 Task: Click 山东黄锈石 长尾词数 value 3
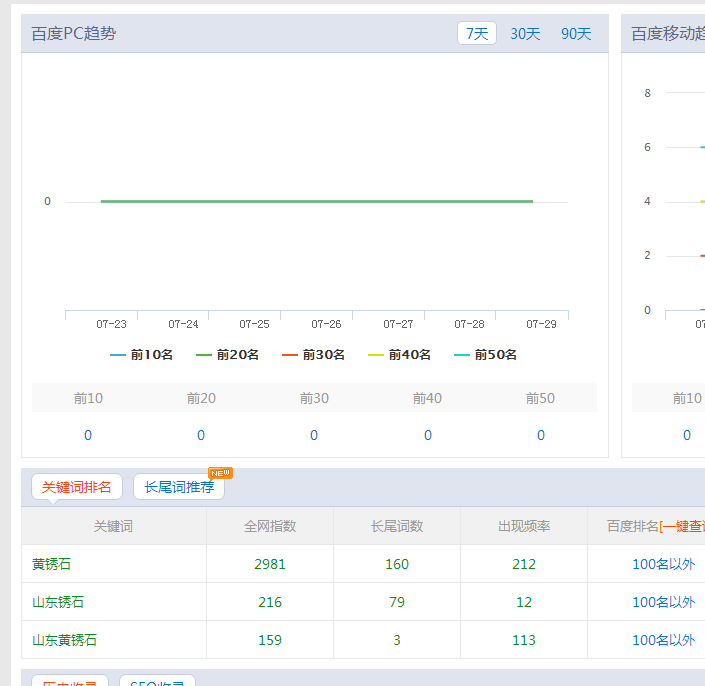coord(397,640)
